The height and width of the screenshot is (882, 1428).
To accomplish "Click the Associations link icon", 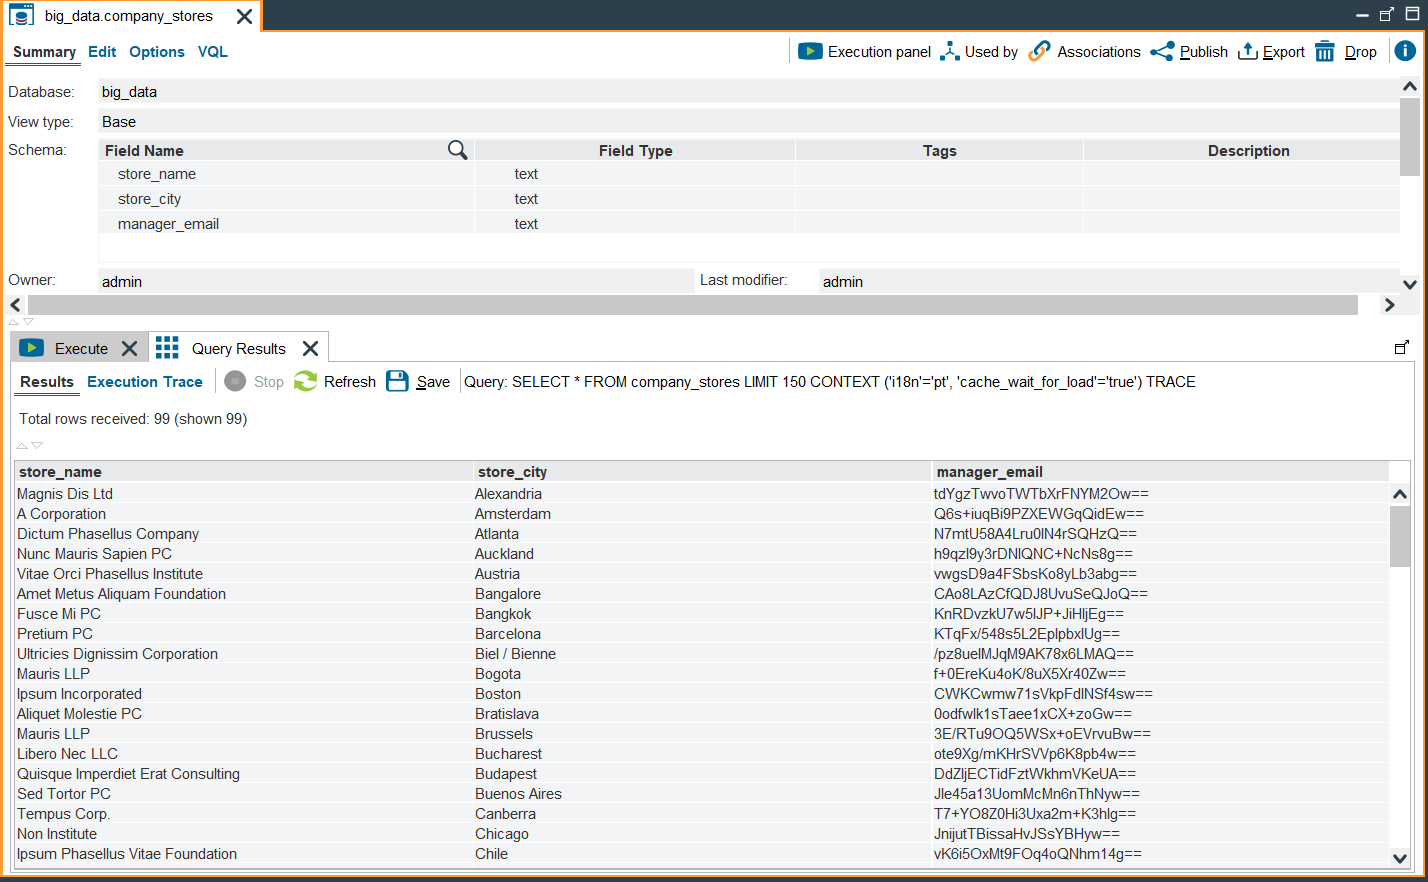I will pos(1040,51).
